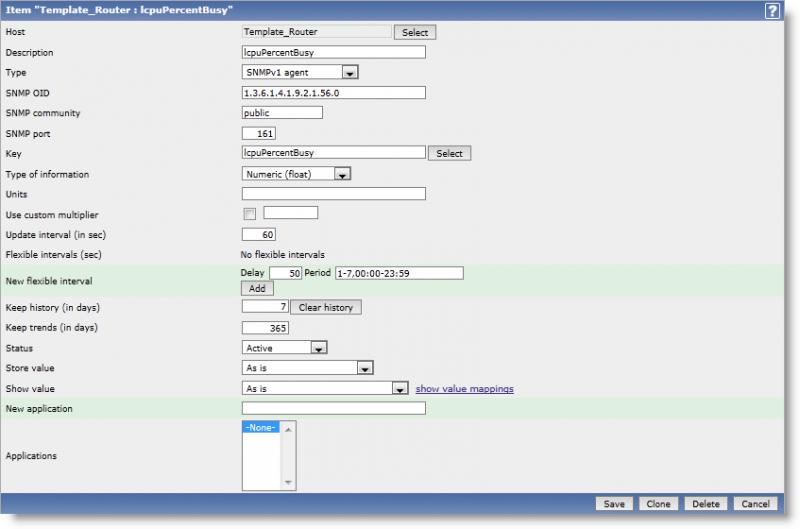Image resolution: width=800 pixels, height=529 pixels.
Task: Click the custom multiplier value field
Action: pyautogui.click(x=291, y=212)
